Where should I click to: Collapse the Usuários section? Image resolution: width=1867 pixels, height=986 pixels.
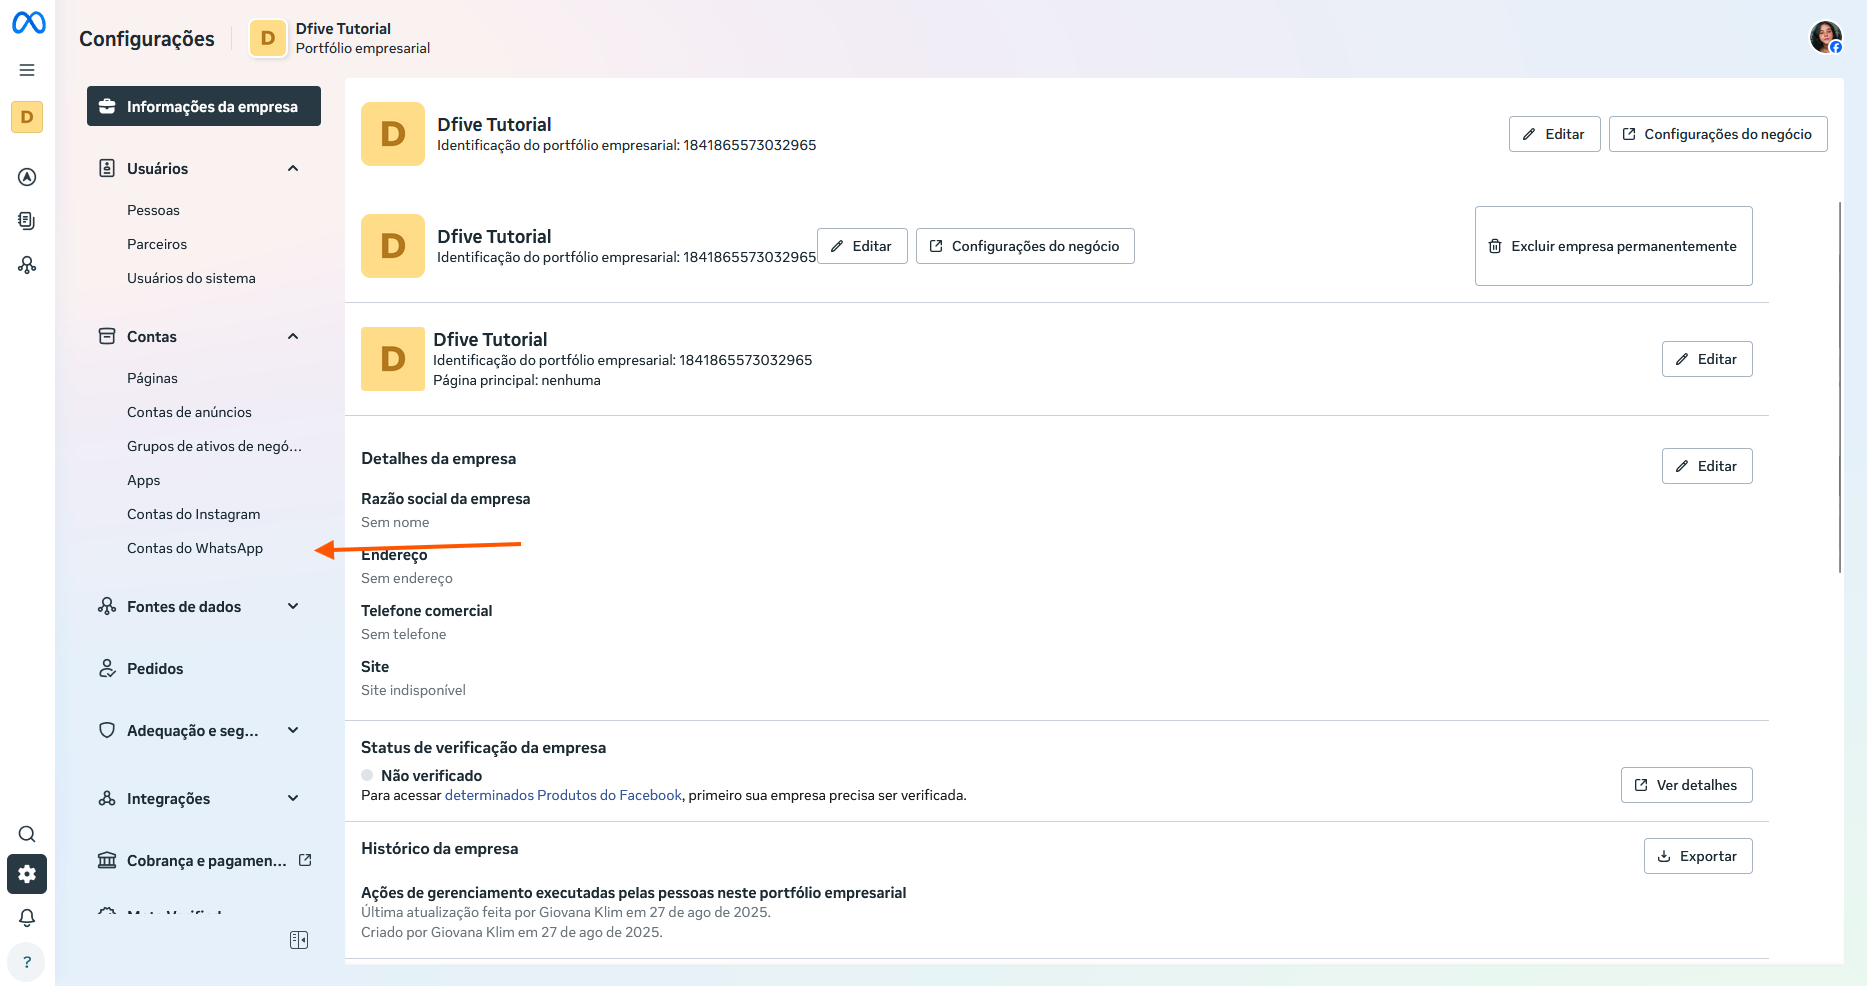tap(293, 169)
